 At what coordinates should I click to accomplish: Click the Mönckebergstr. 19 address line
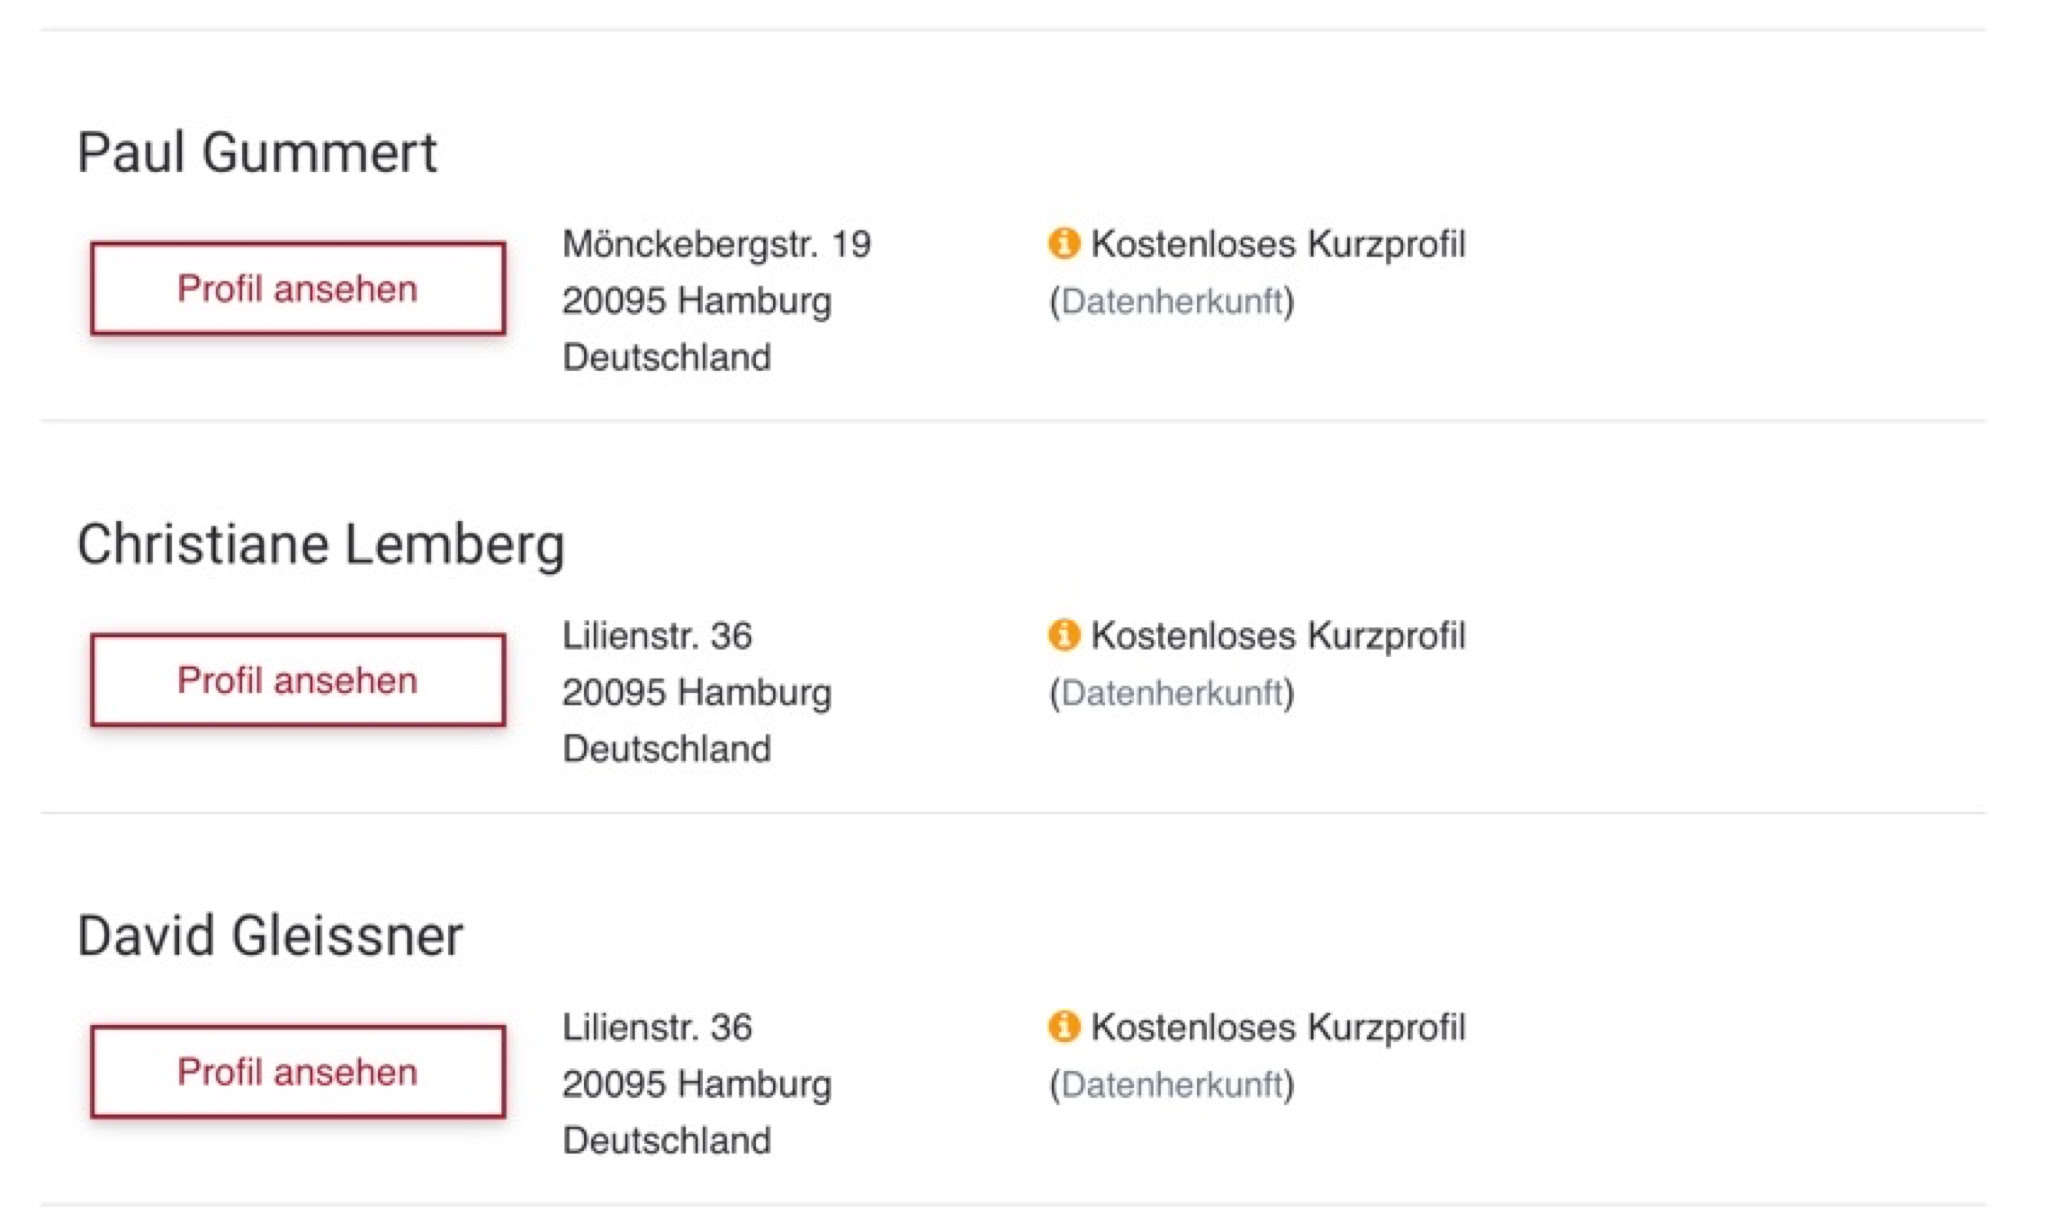[716, 244]
